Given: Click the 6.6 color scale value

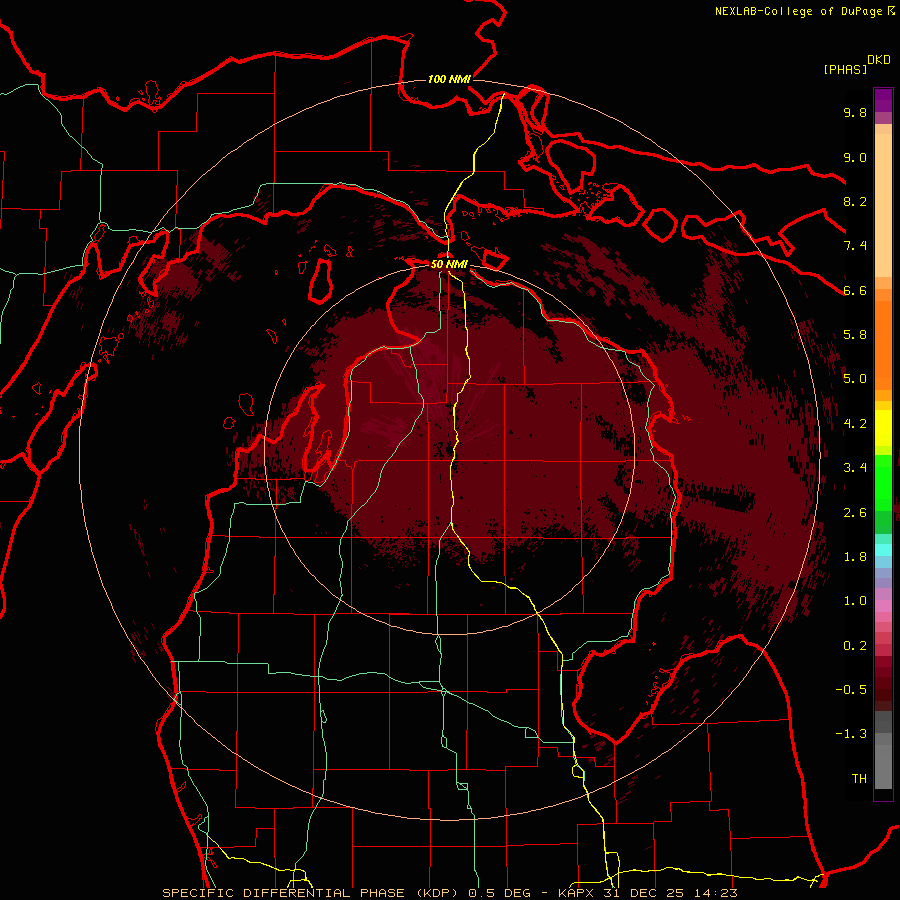Looking at the screenshot, I should point(855,290).
